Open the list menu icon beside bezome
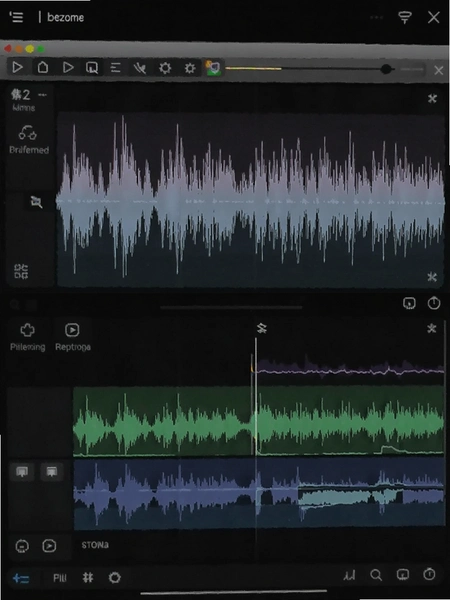Screen dimensions: 450x600 (16, 17)
